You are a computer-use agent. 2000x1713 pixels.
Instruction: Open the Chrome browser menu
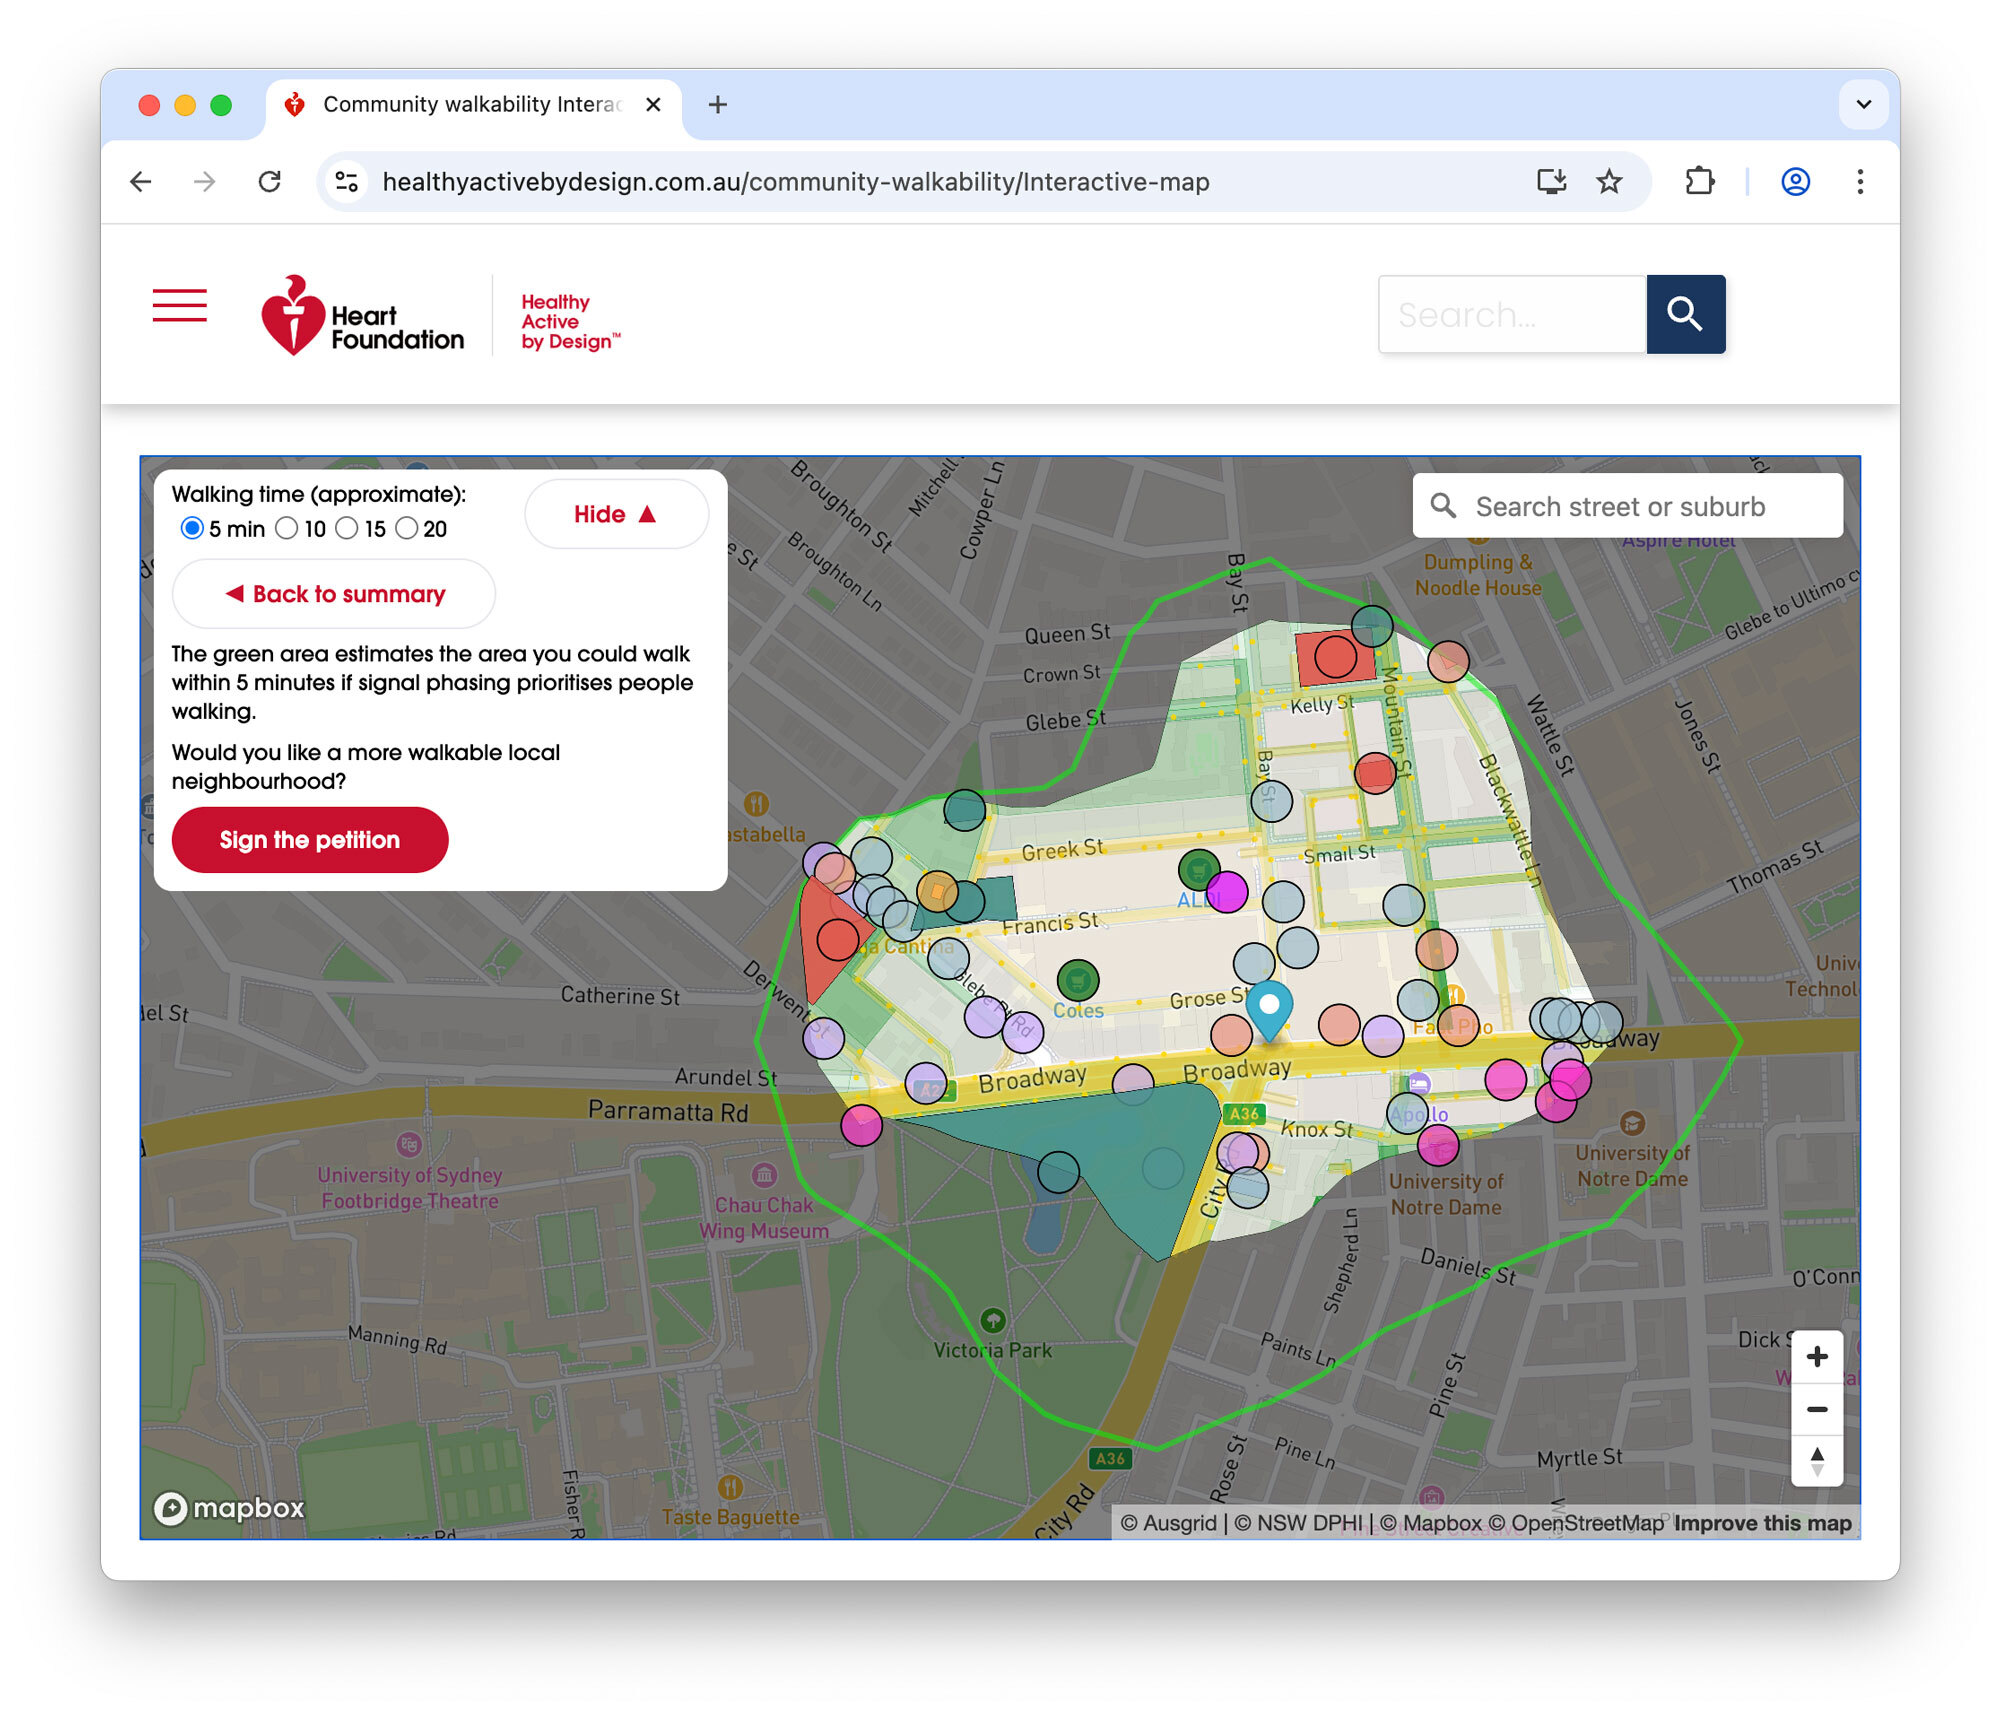[x=1860, y=182]
